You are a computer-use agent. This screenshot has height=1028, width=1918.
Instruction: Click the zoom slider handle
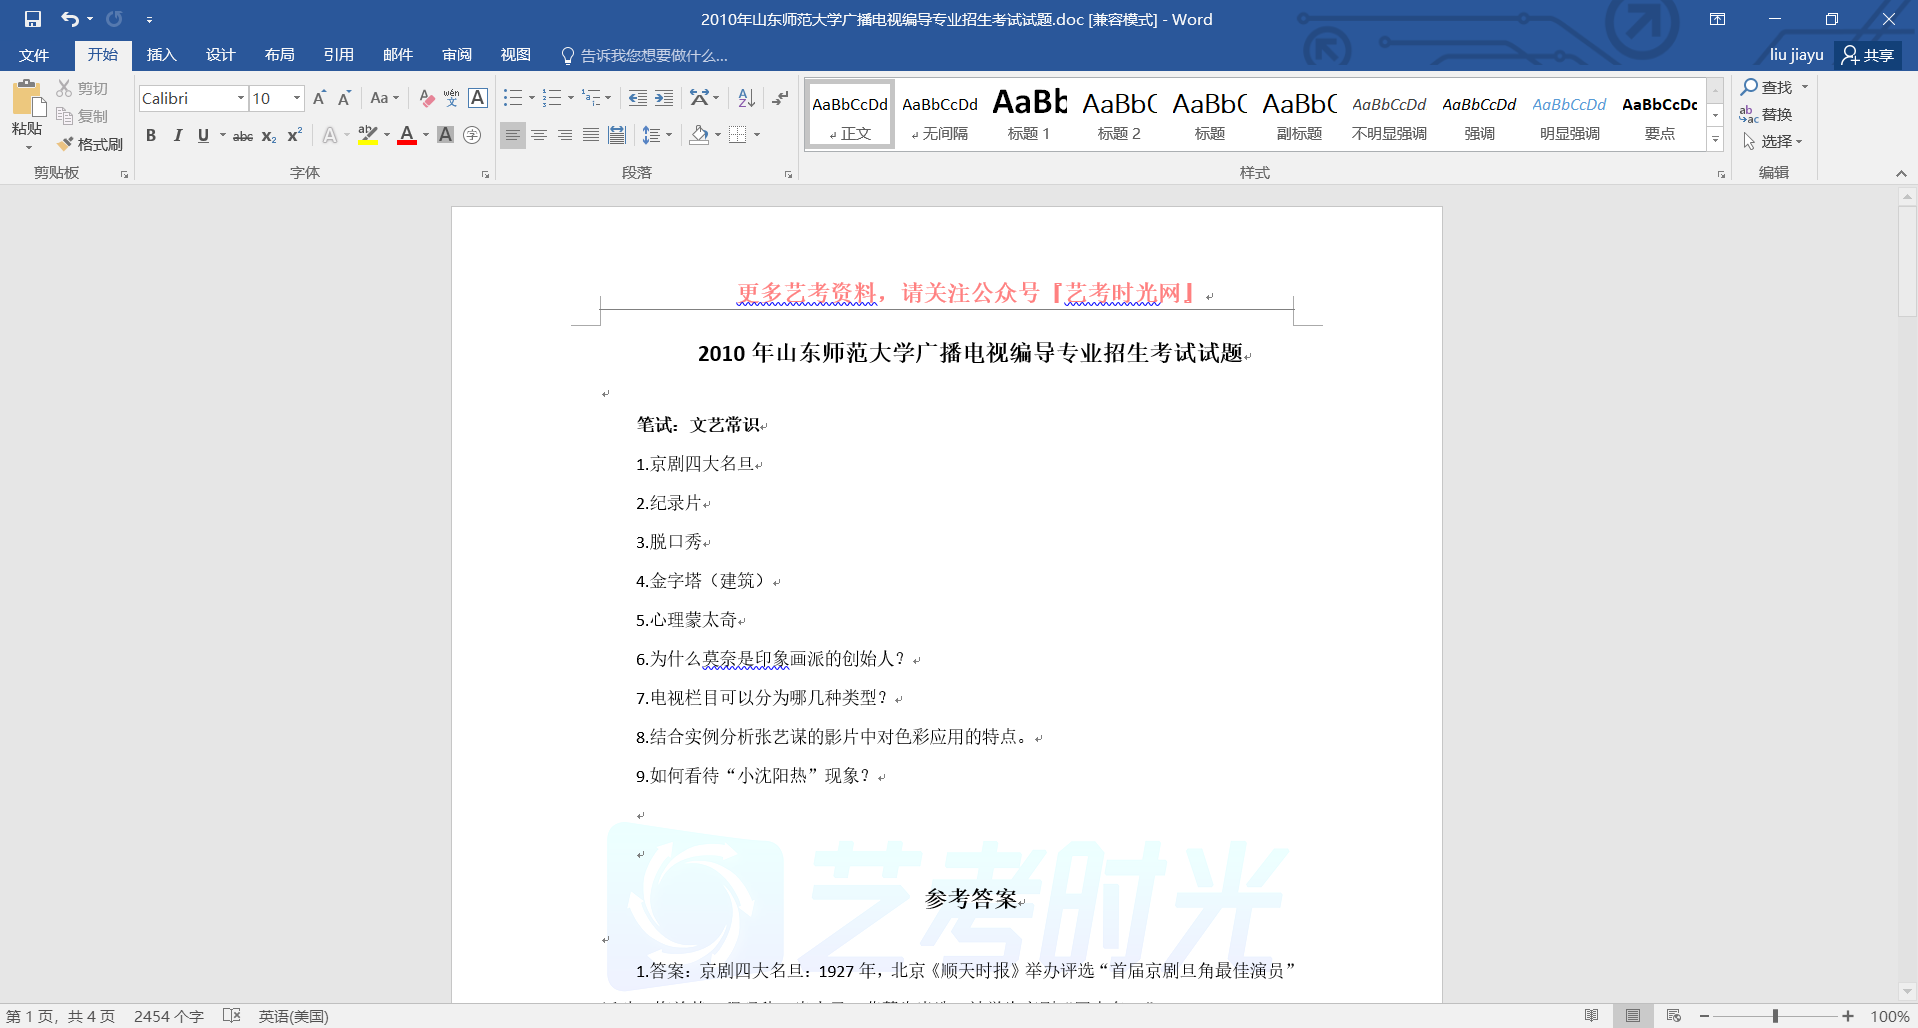tap(1775, 1016)
